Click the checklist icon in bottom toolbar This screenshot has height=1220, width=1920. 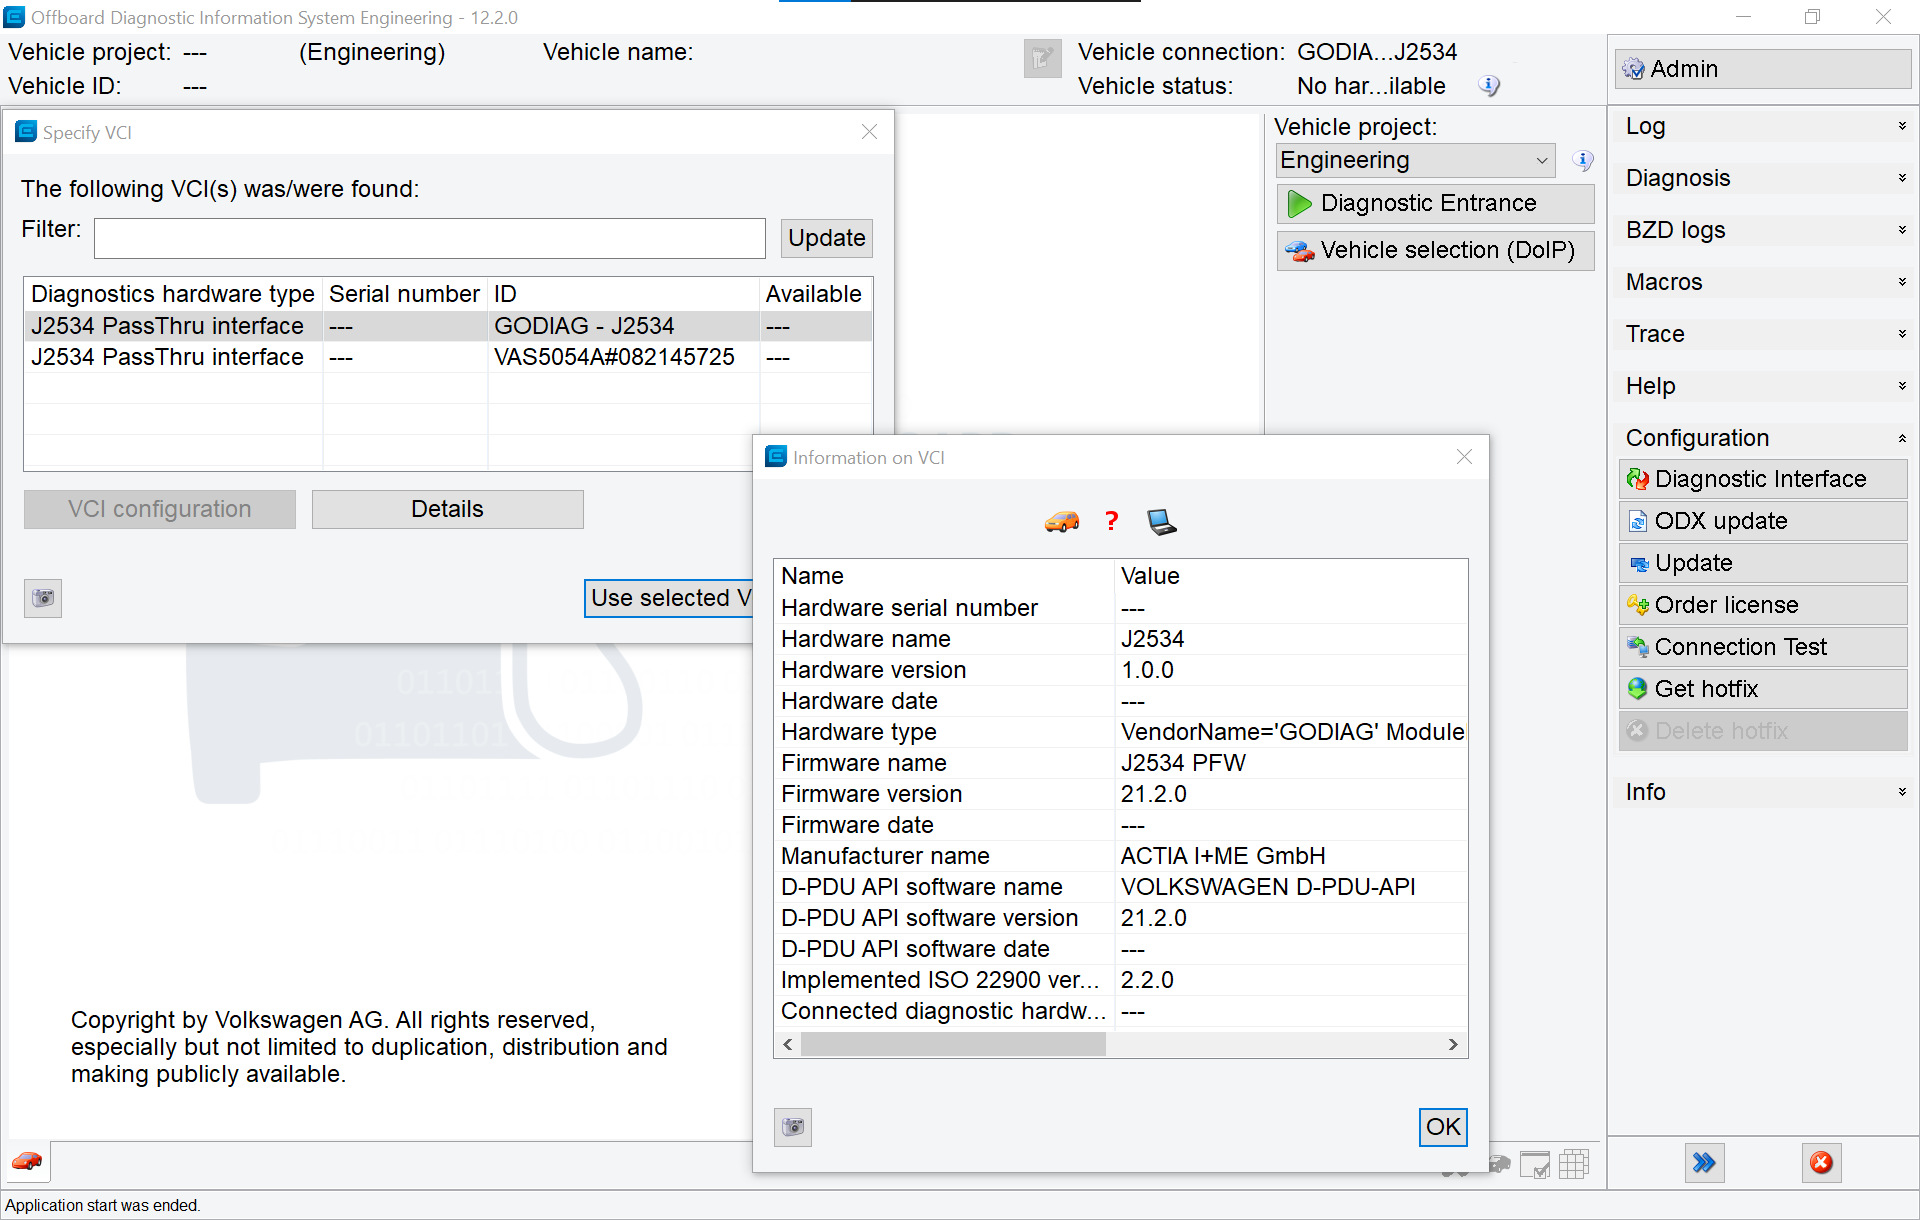[x=1535, y=1164]
